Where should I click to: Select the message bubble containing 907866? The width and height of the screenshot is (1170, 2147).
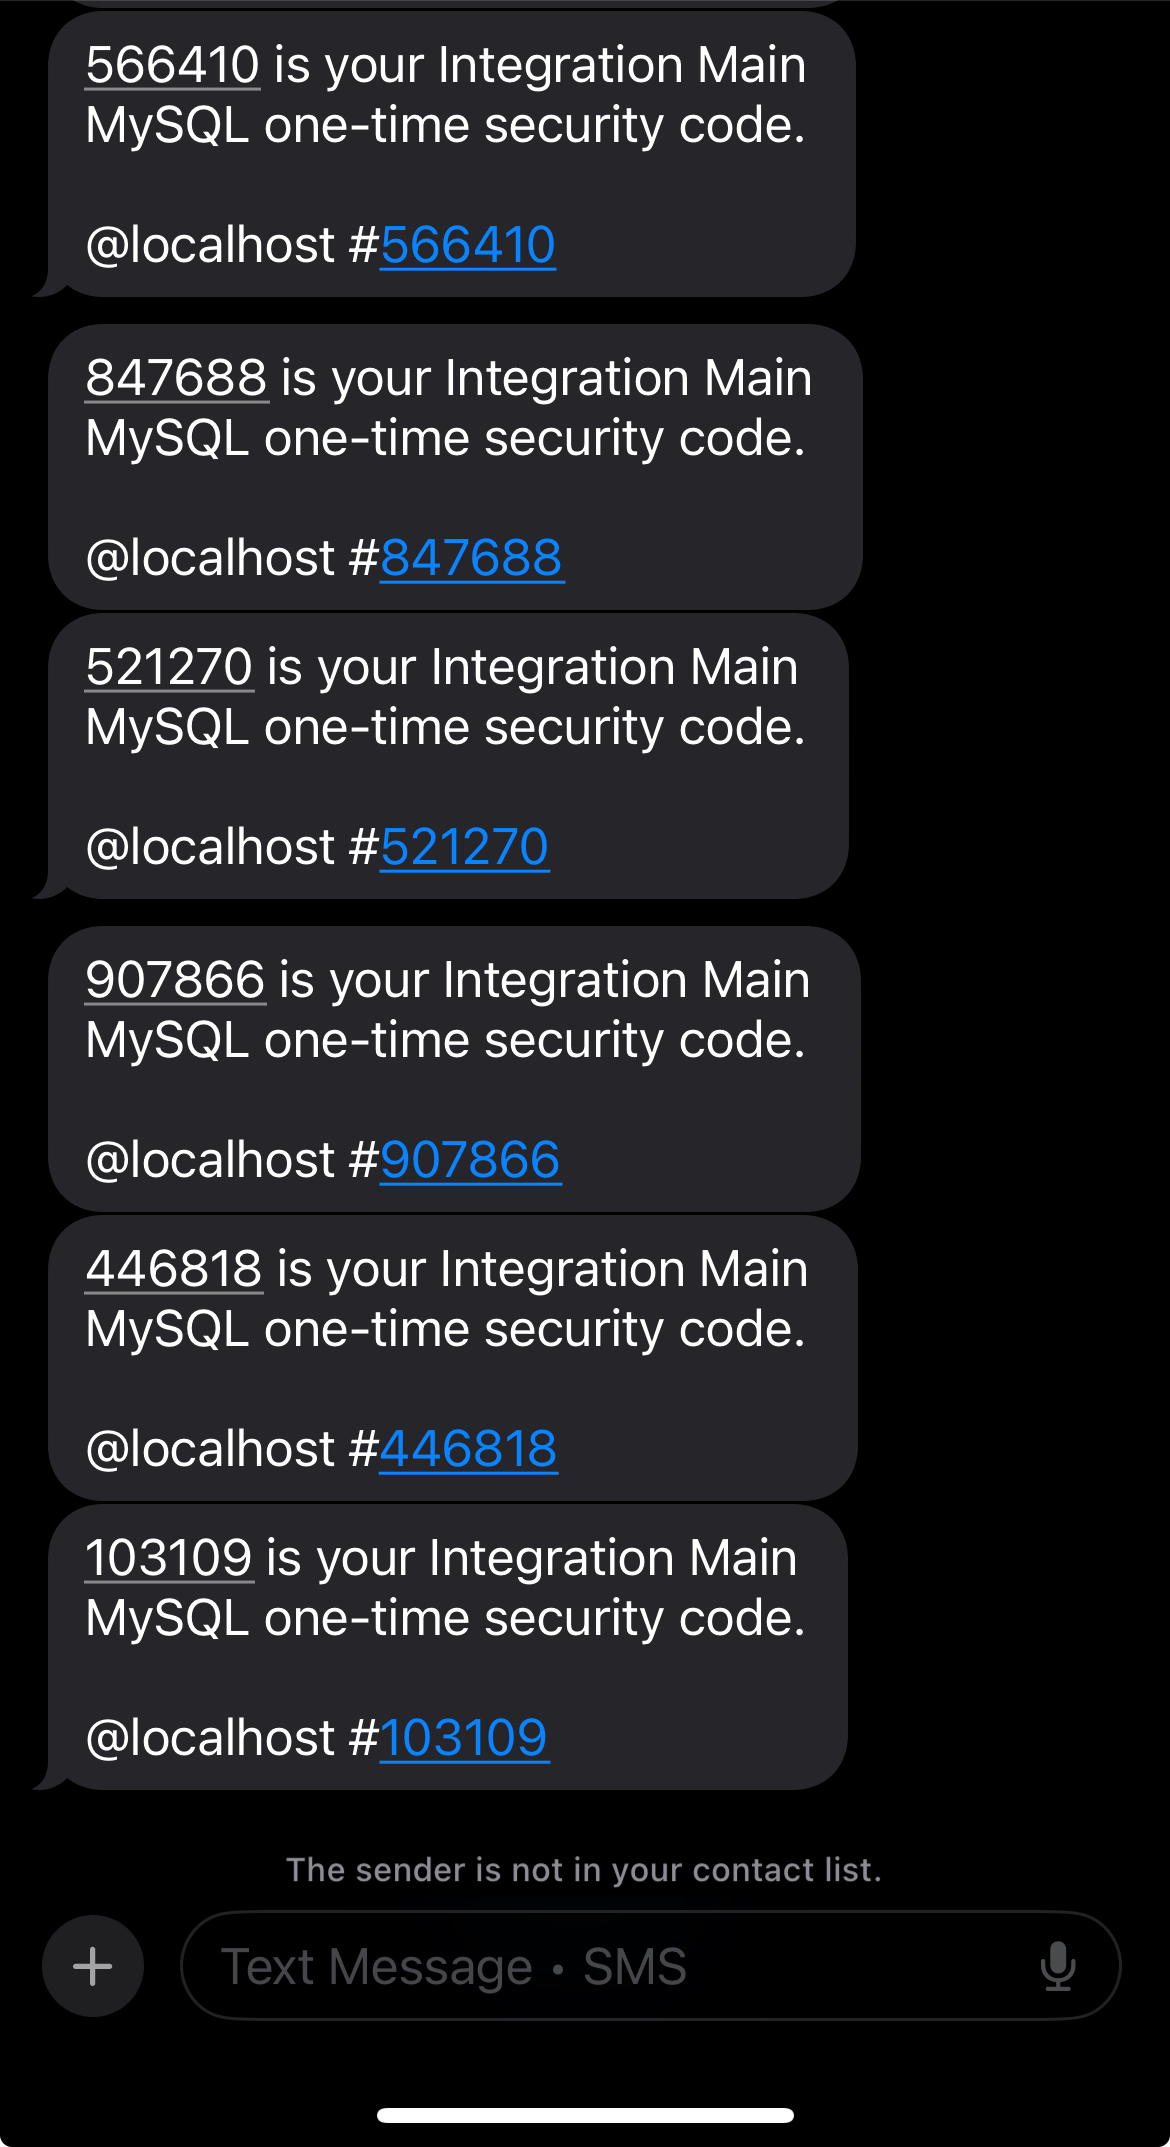pos(454,1069)
